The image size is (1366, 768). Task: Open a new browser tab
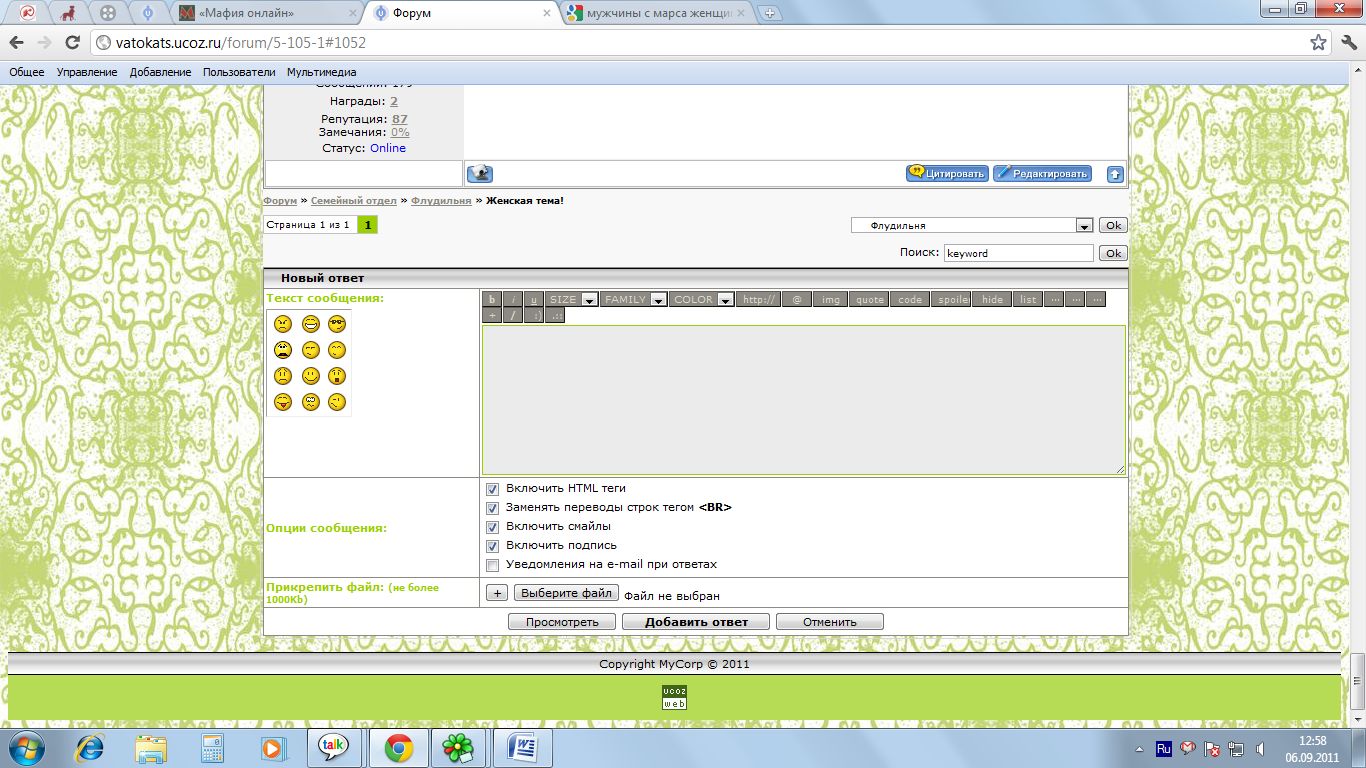pyautogui.click(x=769, y=13)
